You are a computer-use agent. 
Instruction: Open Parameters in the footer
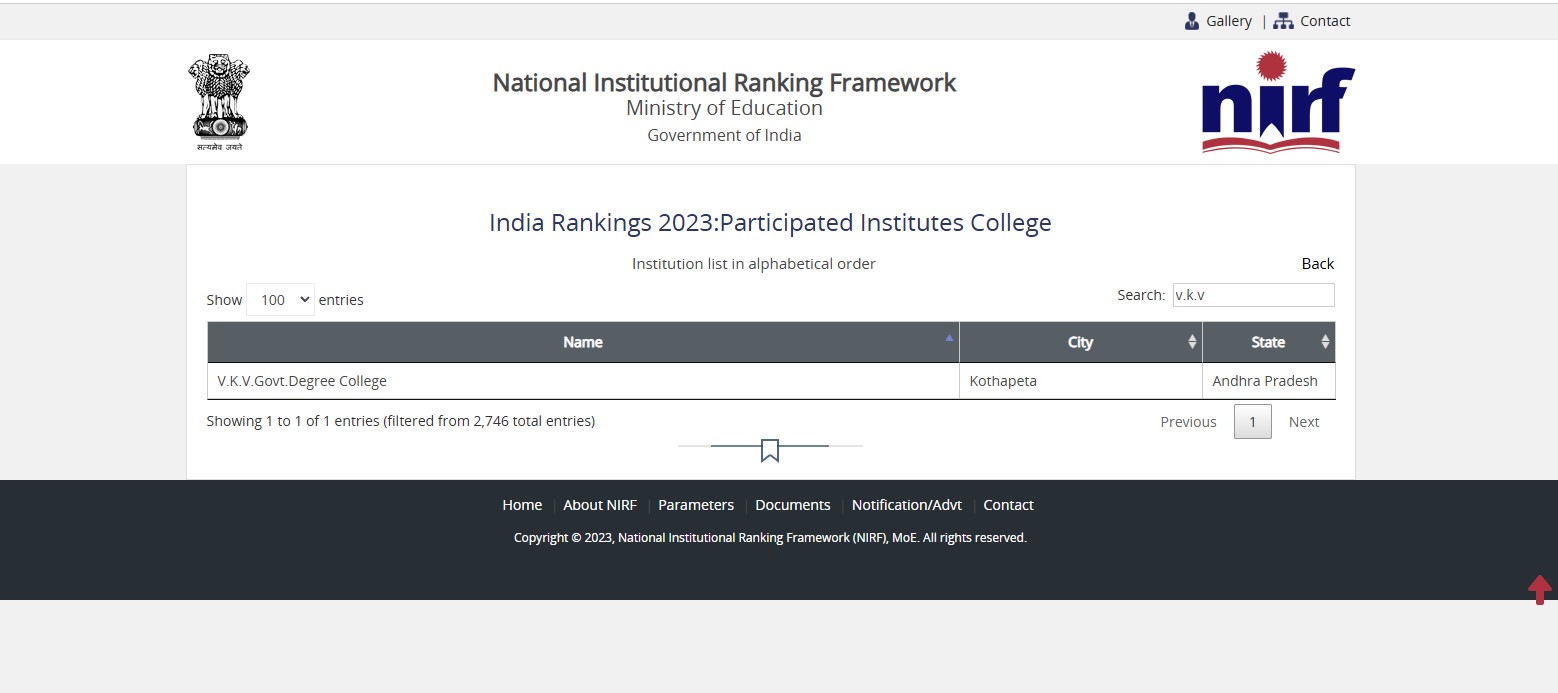coord(696,505)
